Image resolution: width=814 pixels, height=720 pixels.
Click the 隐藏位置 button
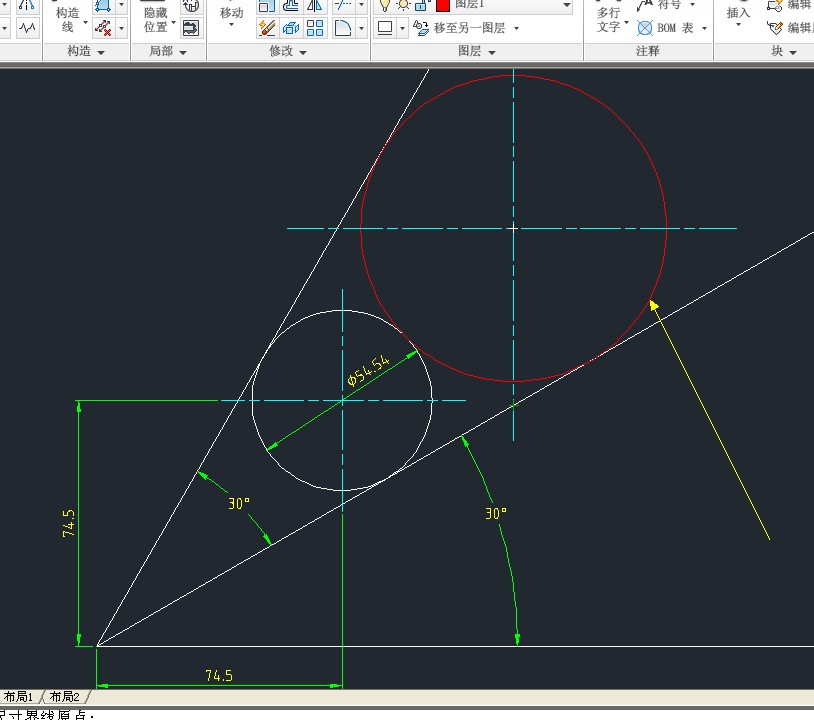coord(156,19)
